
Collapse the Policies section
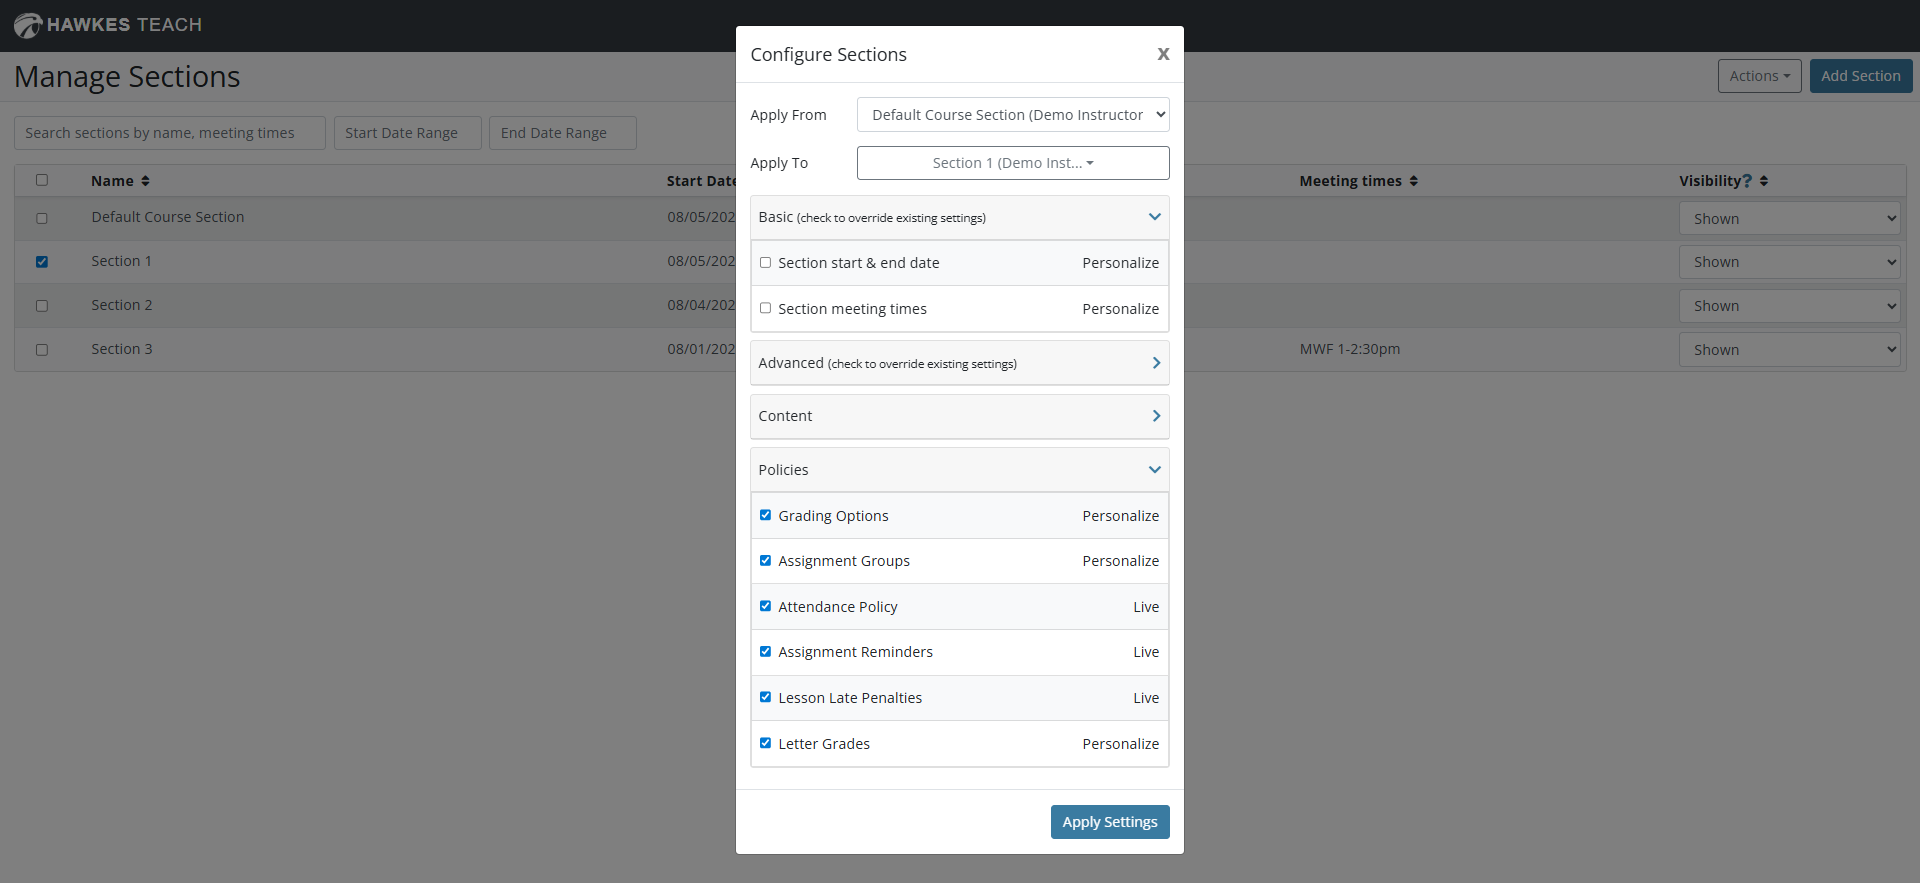tap(1155, 470)
